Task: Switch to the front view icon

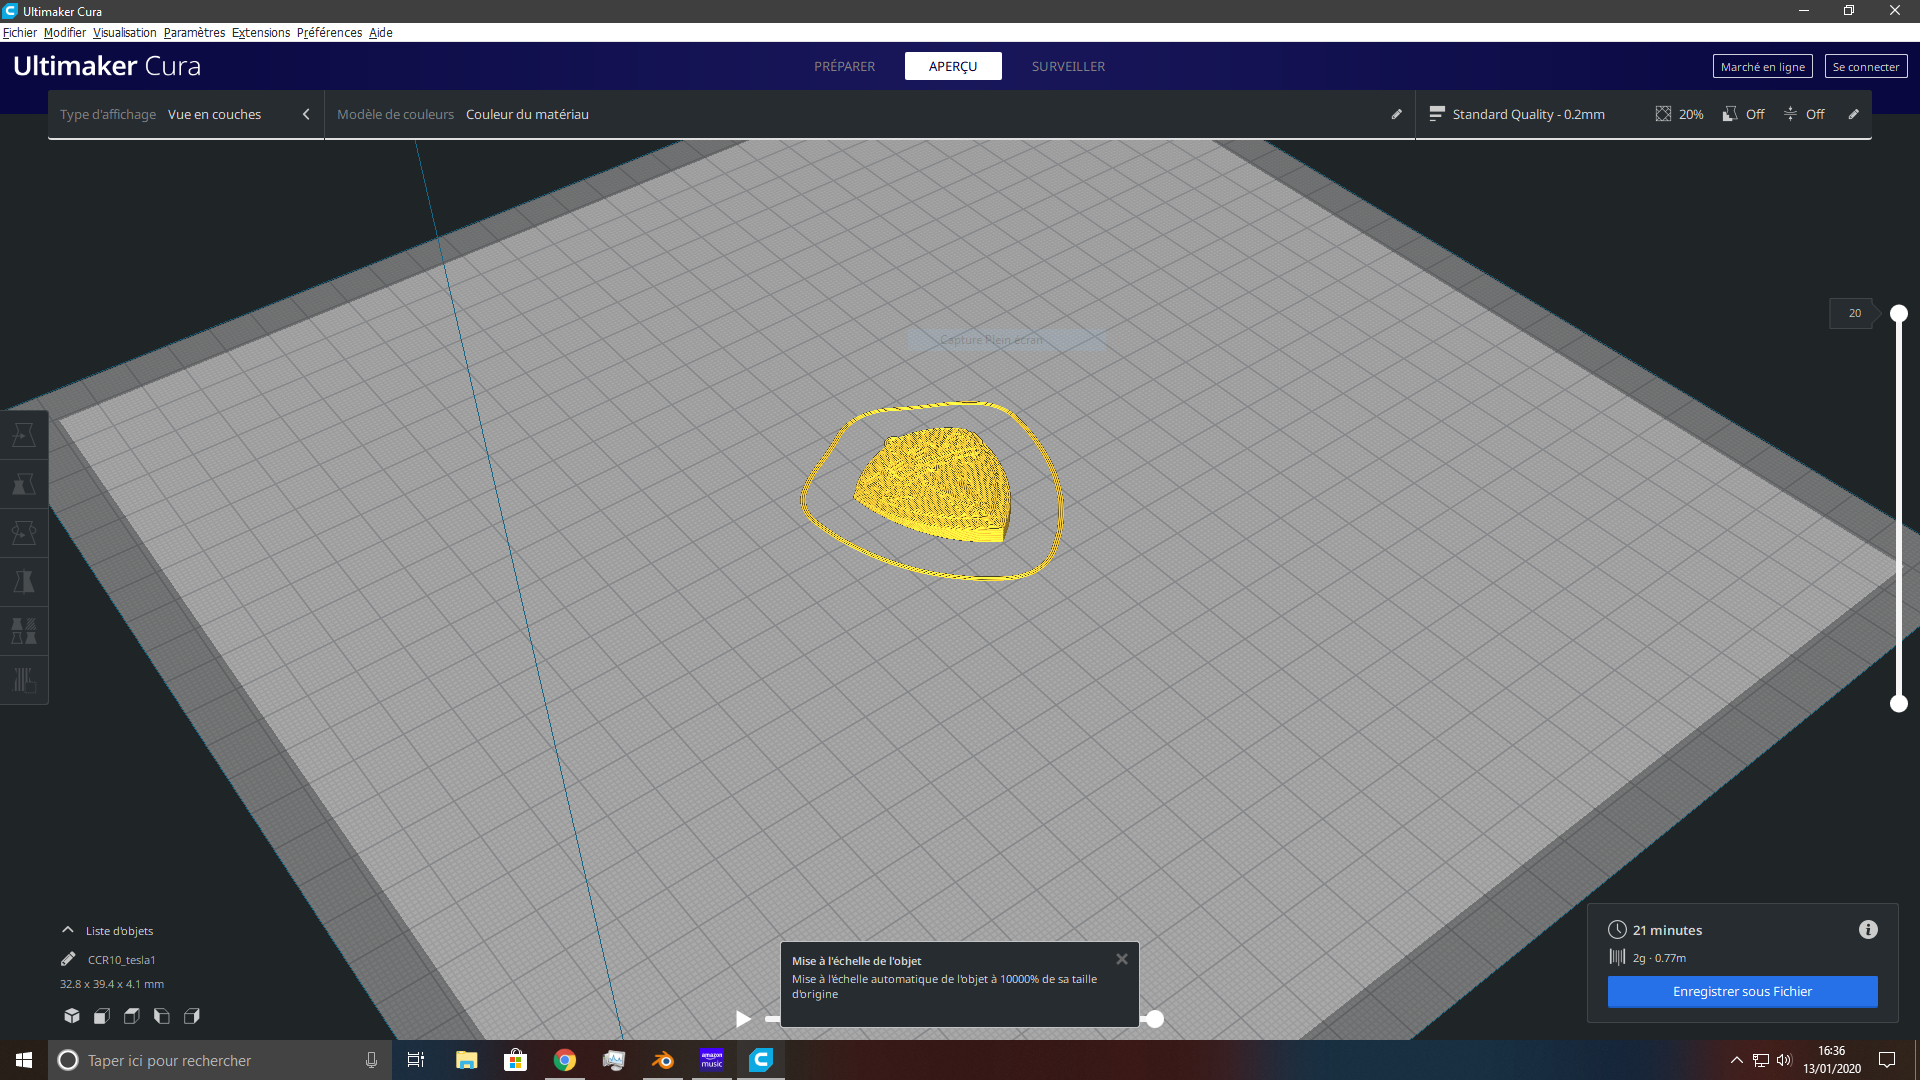Action: [102, 1016]
